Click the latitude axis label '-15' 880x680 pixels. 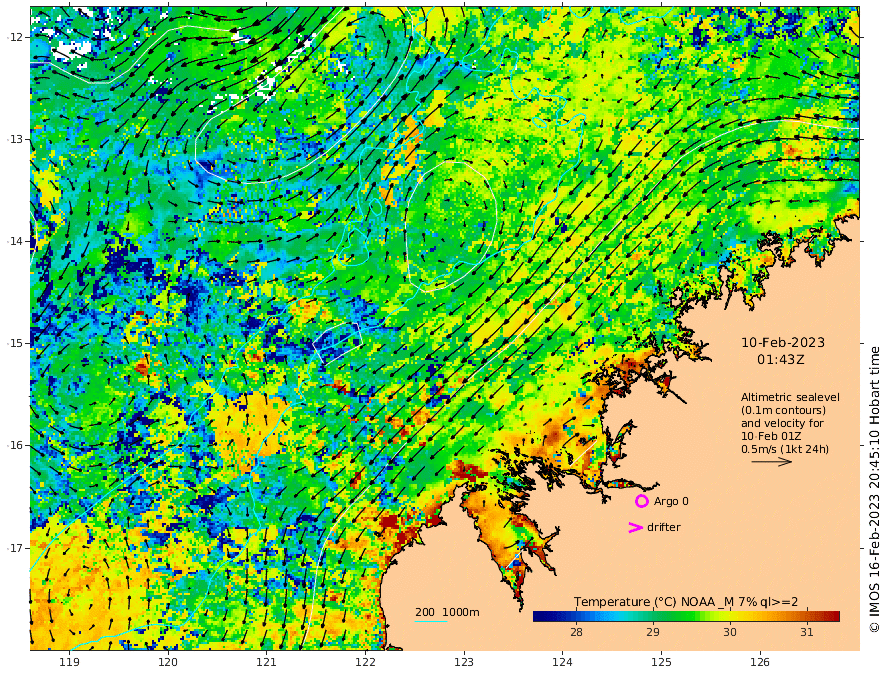point(14,343)
